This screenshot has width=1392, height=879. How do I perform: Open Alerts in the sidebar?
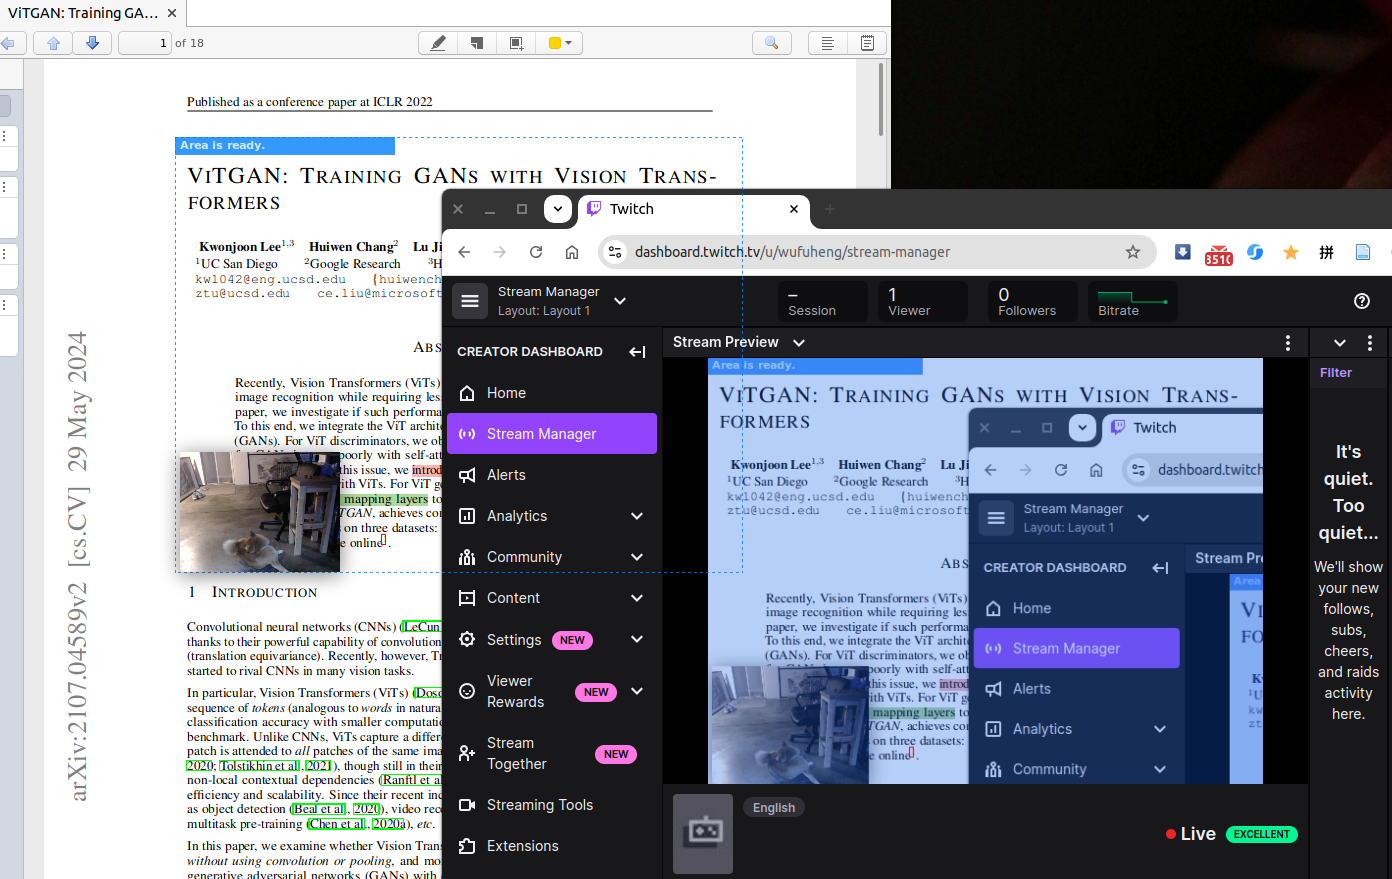point(552,475)
